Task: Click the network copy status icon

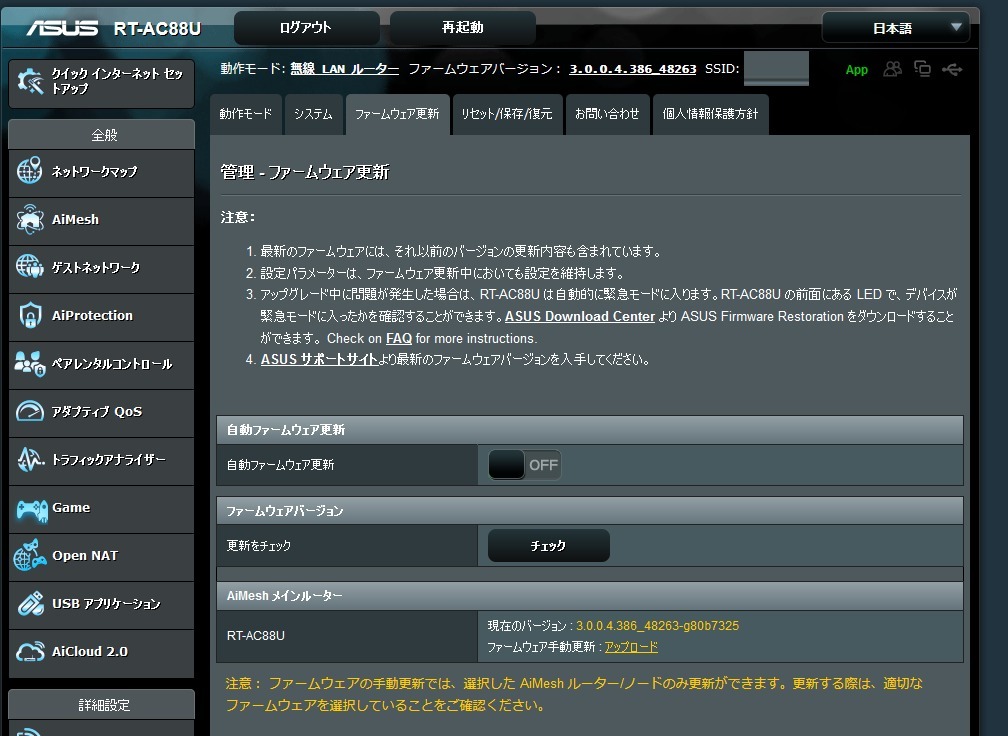Action: pos(922,69)
